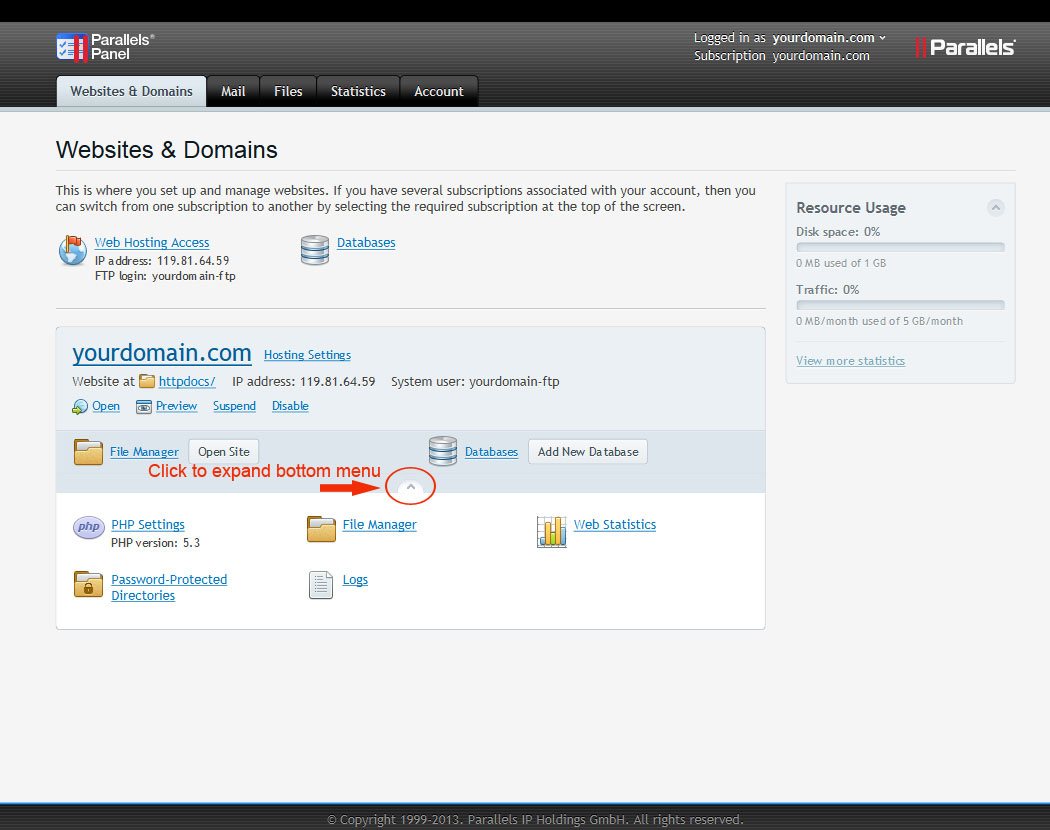The width and height of the screenshot is (1050, 830).
Task: Click the Parallels Panel logo
Action: click(x=105, y=46)
